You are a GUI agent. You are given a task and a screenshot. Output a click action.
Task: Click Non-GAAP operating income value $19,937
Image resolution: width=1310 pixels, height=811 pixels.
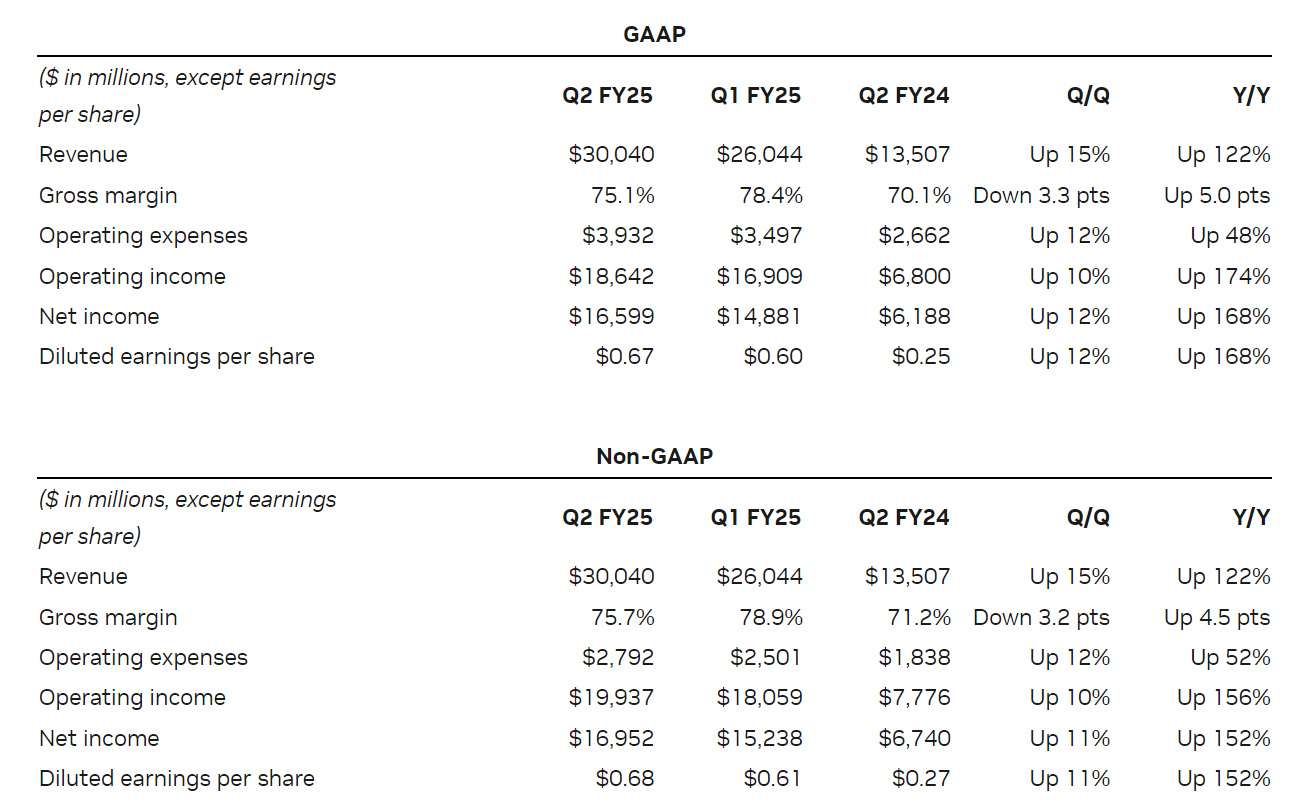611,698
